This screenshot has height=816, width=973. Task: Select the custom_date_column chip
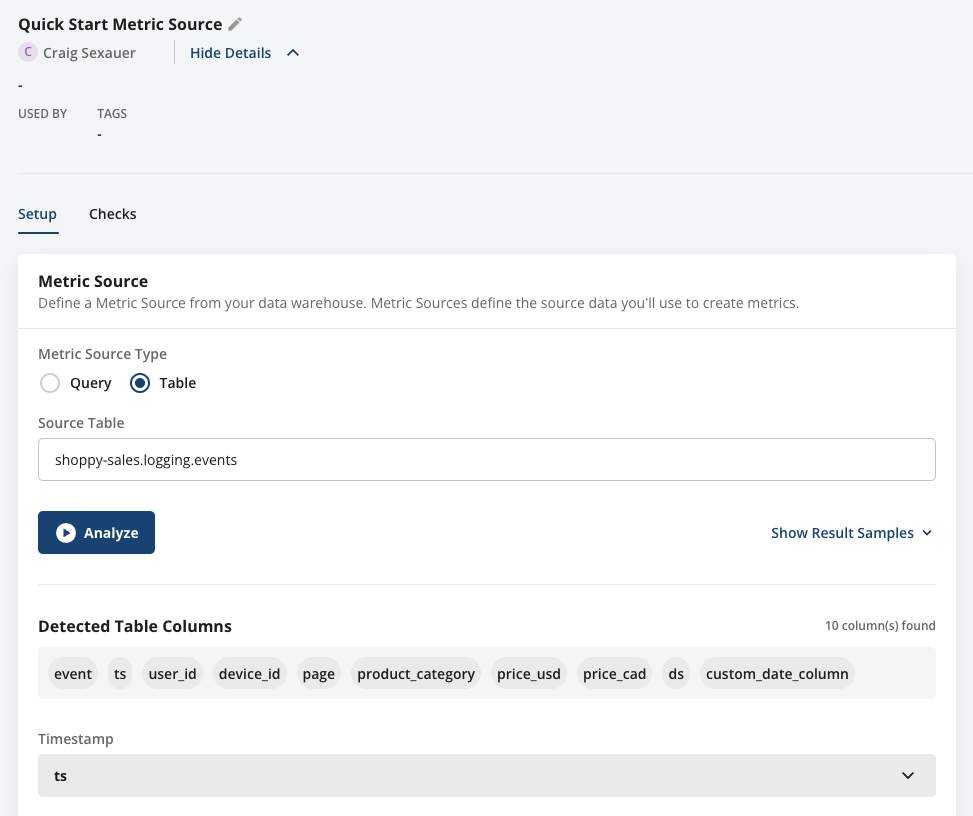[x=777, y=673]
